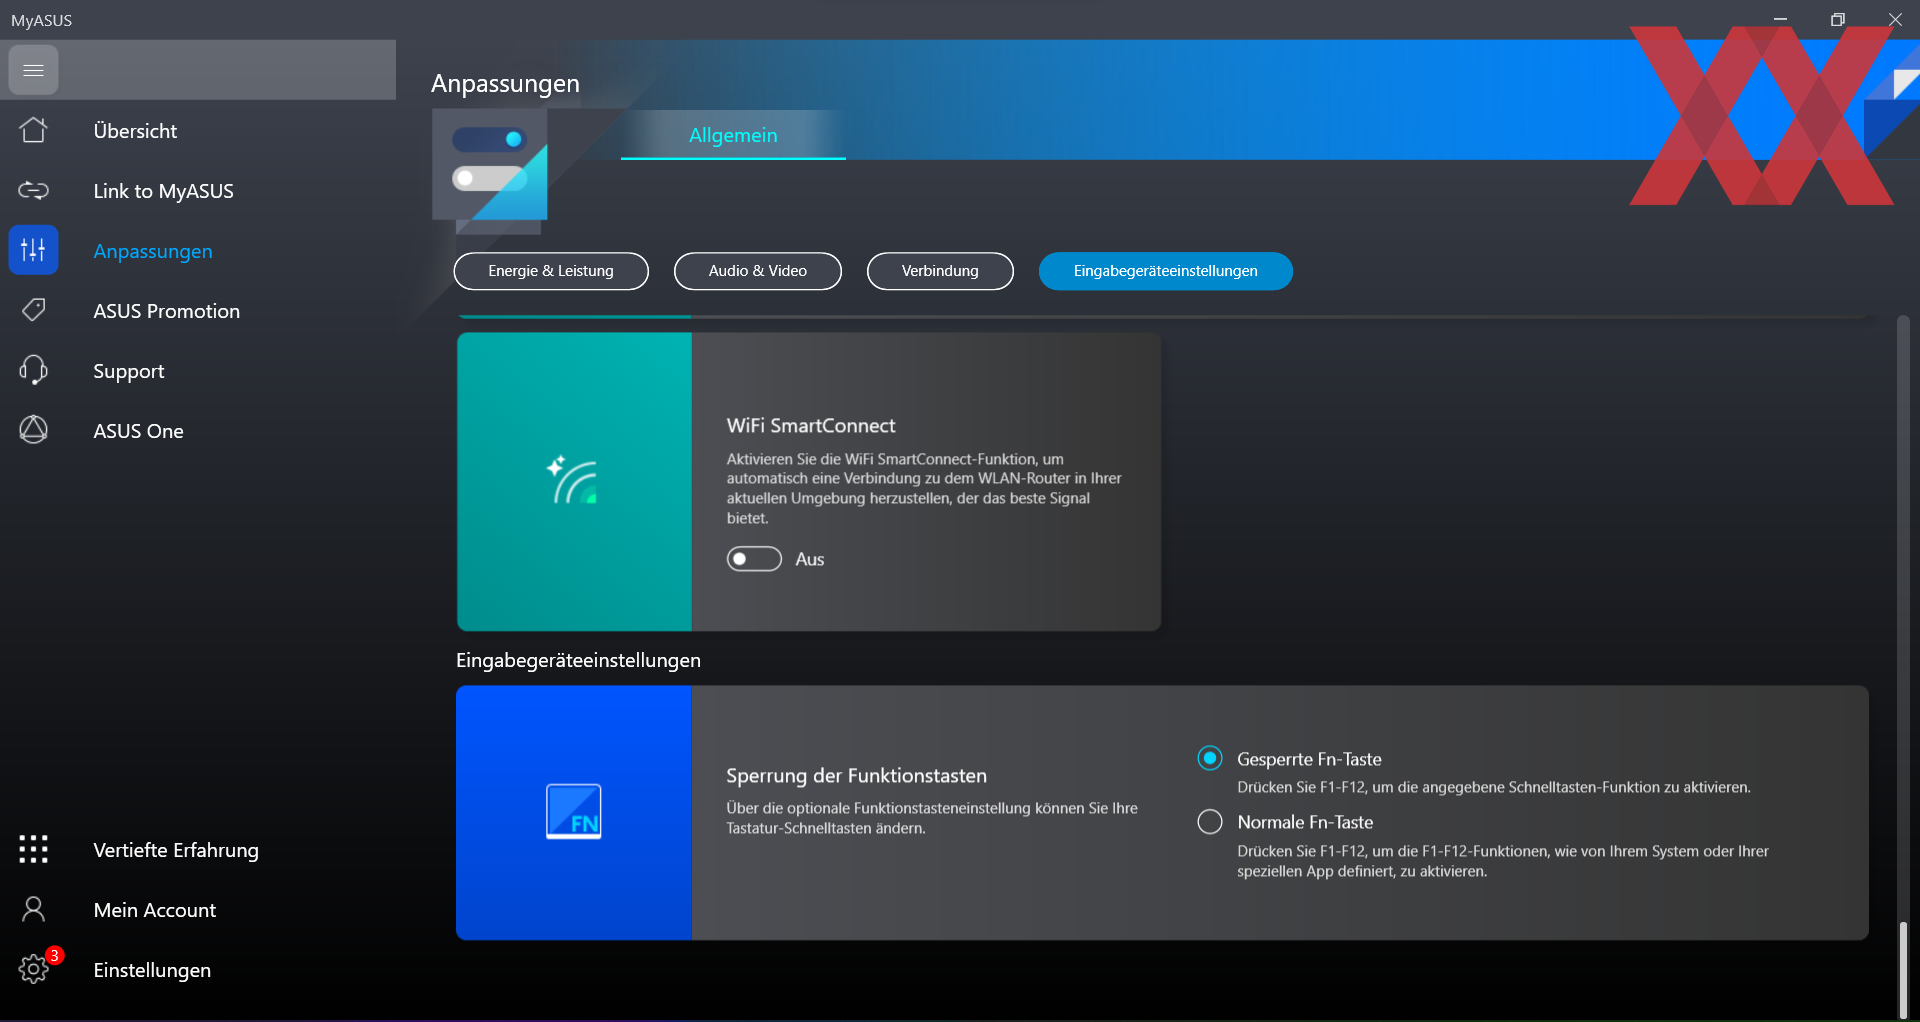Jump to Energie & Leistung section
This screenshot has height=1022, width=1920.
click(551, 271)
